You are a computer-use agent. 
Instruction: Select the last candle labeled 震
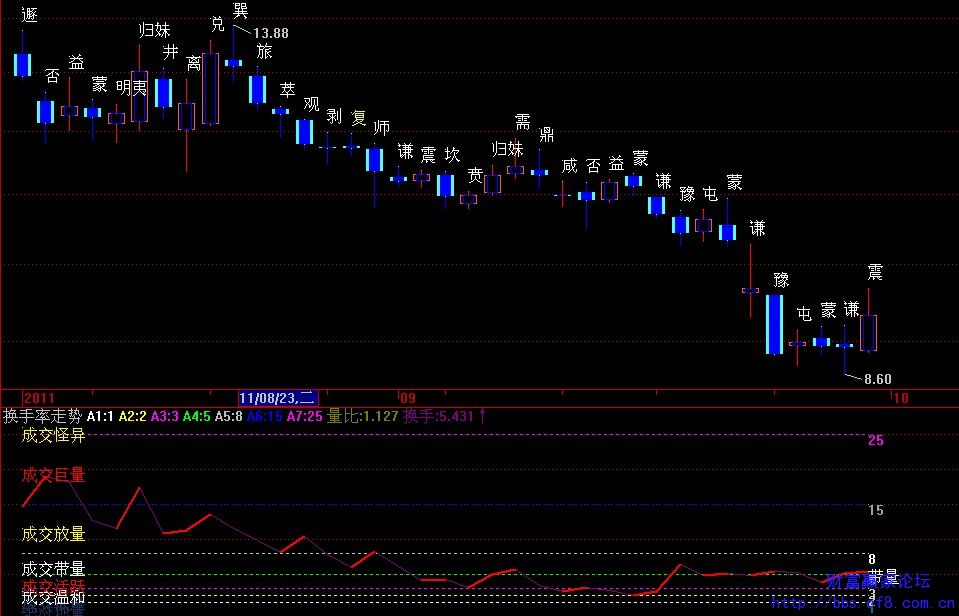(x=868, y=332)
